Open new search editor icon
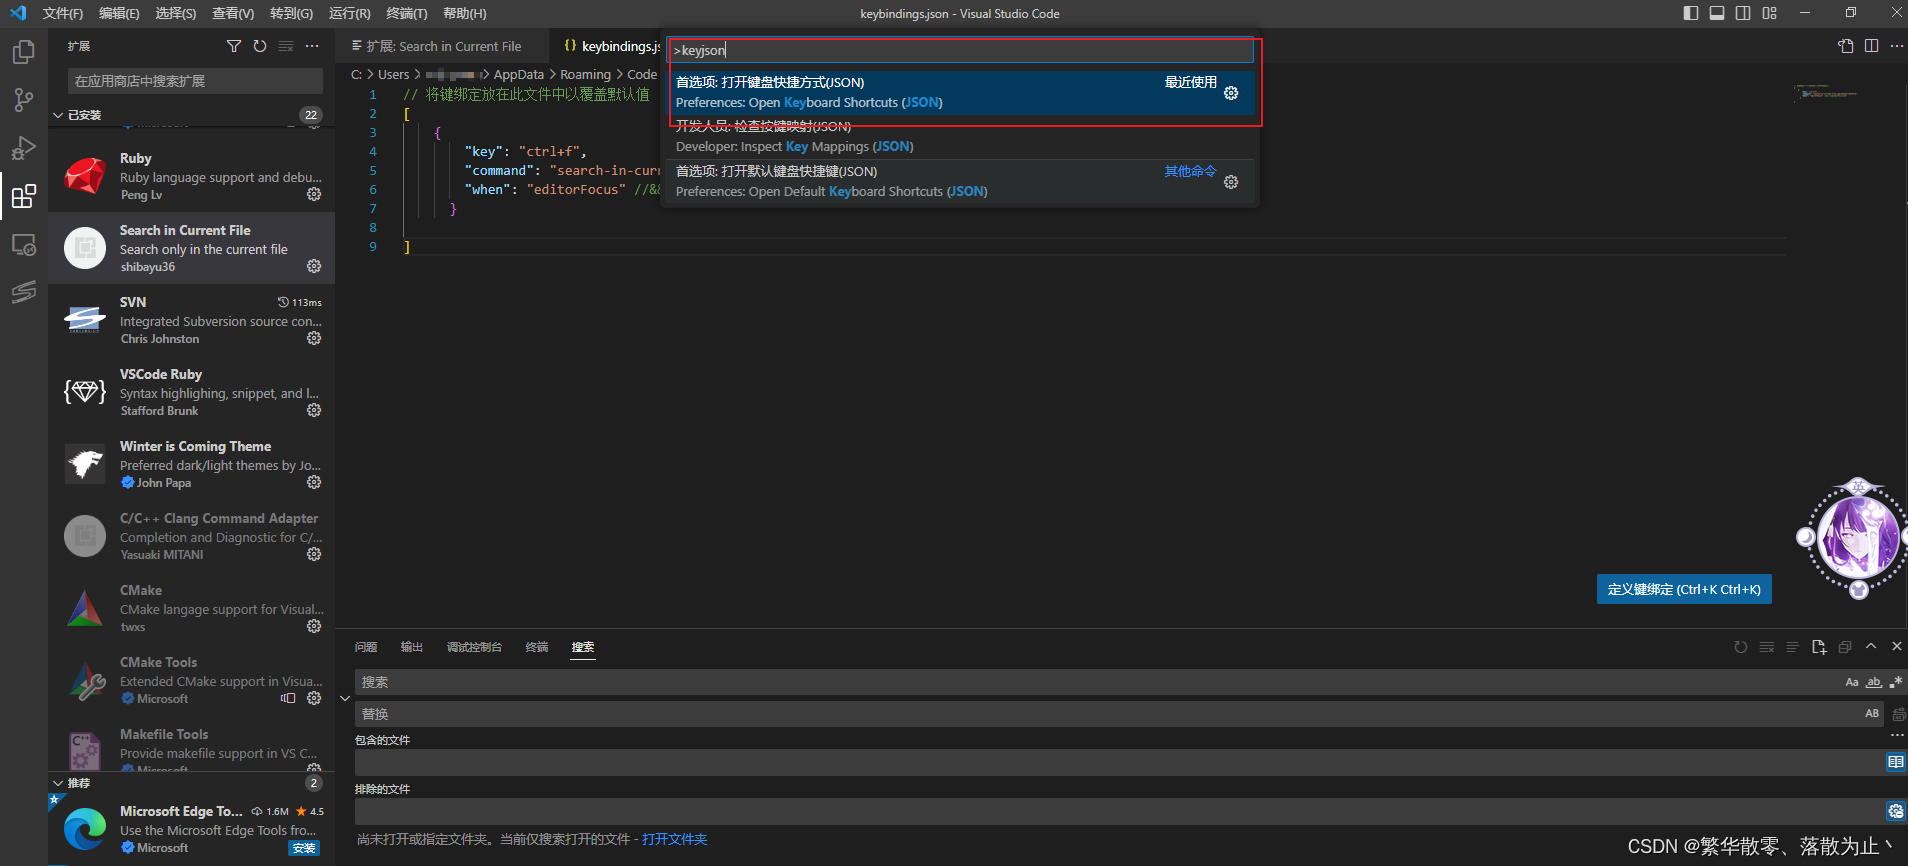 (1819, 647)
